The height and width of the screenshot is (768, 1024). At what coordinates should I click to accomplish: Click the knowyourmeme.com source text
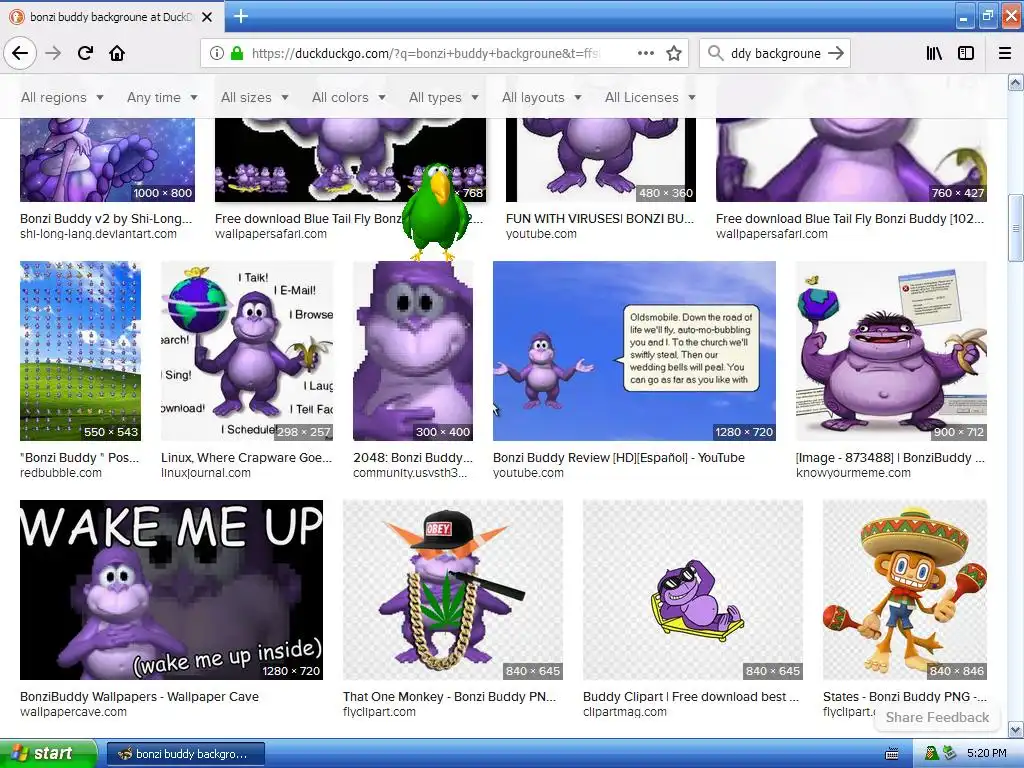(853, 473)
